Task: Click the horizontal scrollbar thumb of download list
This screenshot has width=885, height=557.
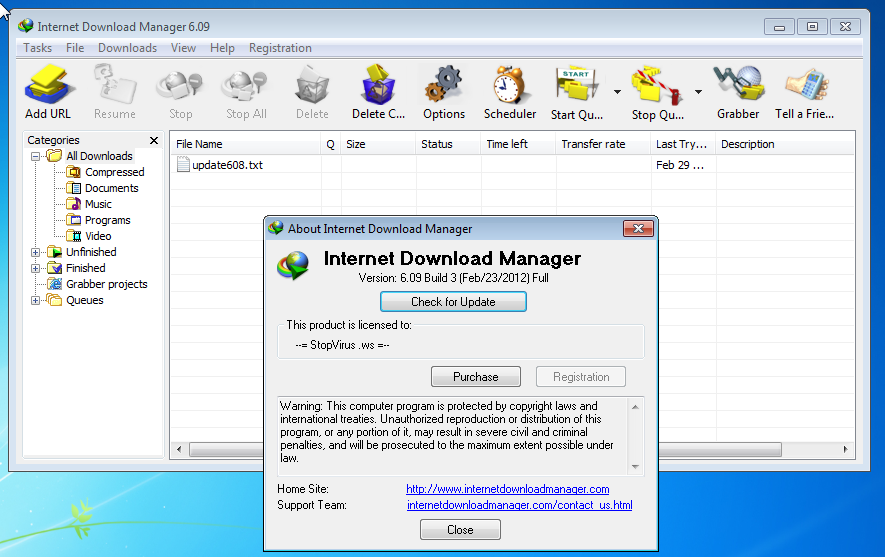Action: pyautogui.click(x=485, y=450)
